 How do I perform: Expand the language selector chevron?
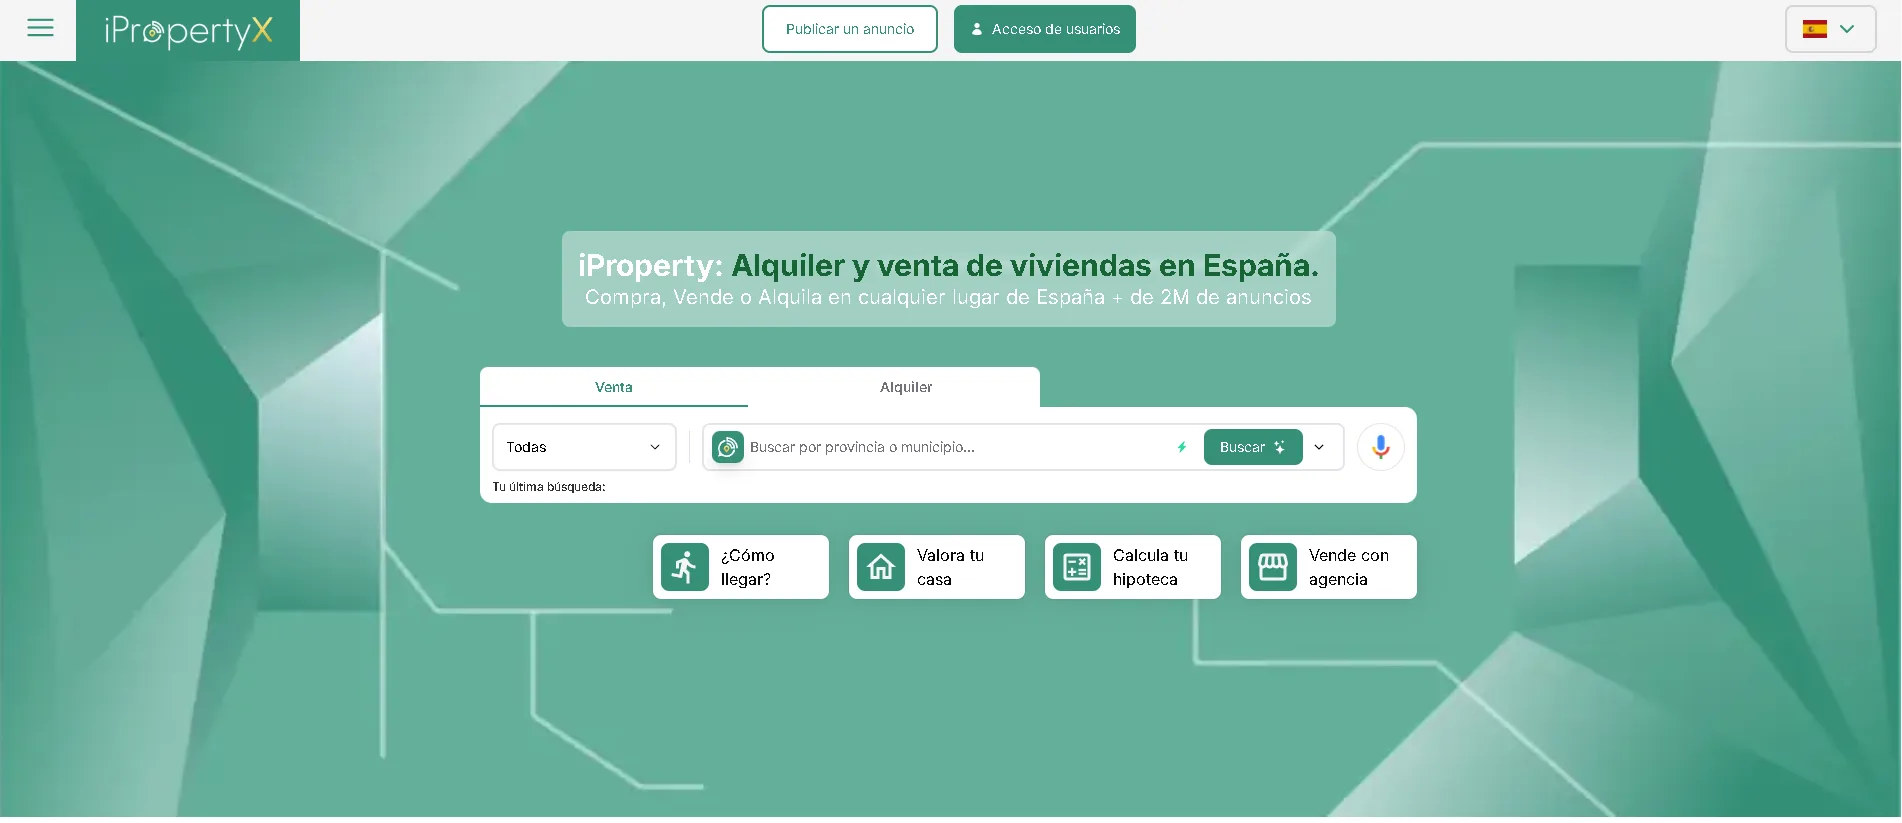tap(1847, 29)
